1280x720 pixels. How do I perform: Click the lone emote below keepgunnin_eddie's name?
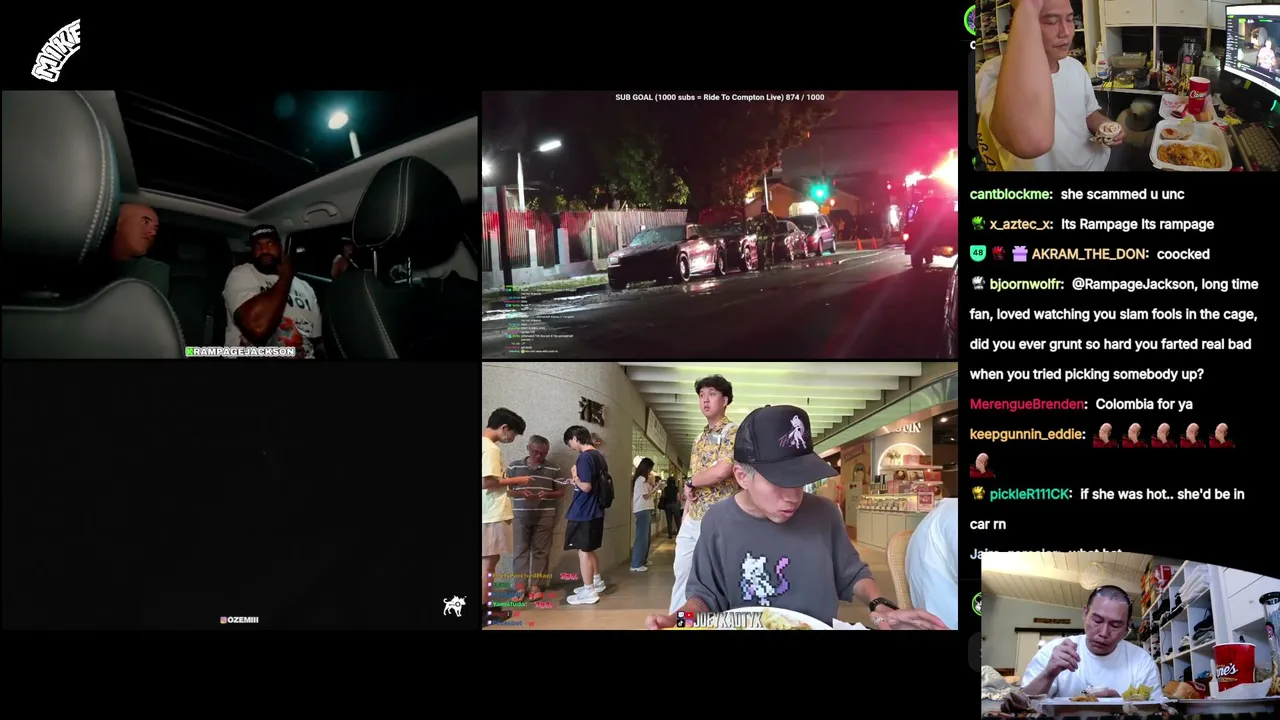(x=981, y=464)
